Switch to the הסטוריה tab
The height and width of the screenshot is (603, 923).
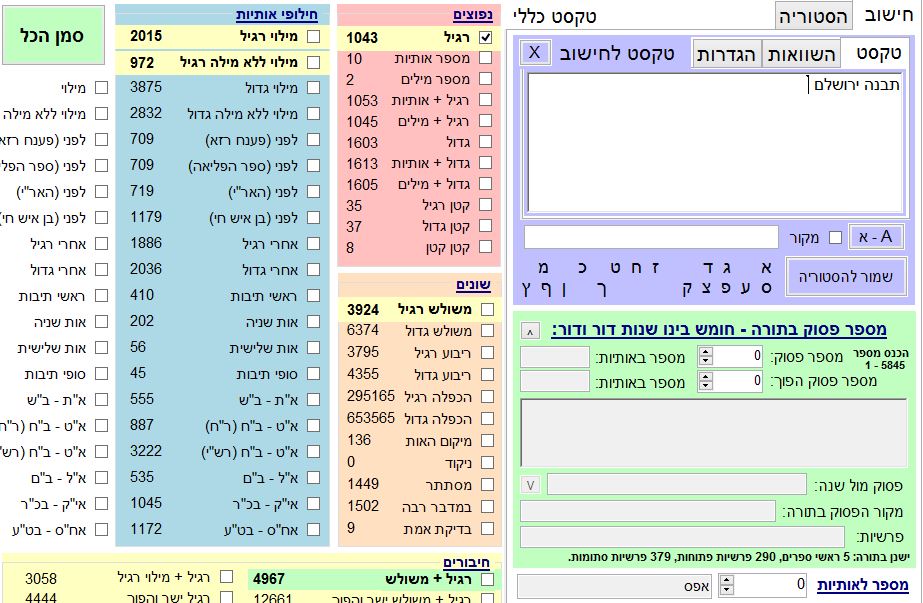(x=814, y=16)
